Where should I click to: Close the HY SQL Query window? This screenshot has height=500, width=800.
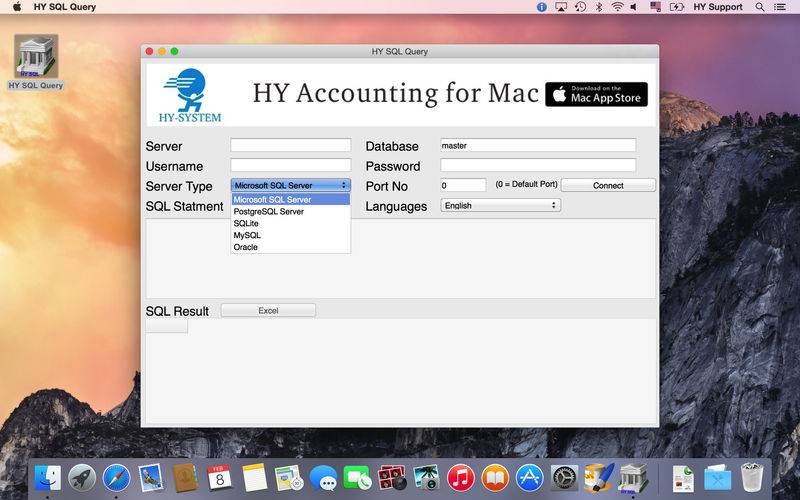coord(149,51)
